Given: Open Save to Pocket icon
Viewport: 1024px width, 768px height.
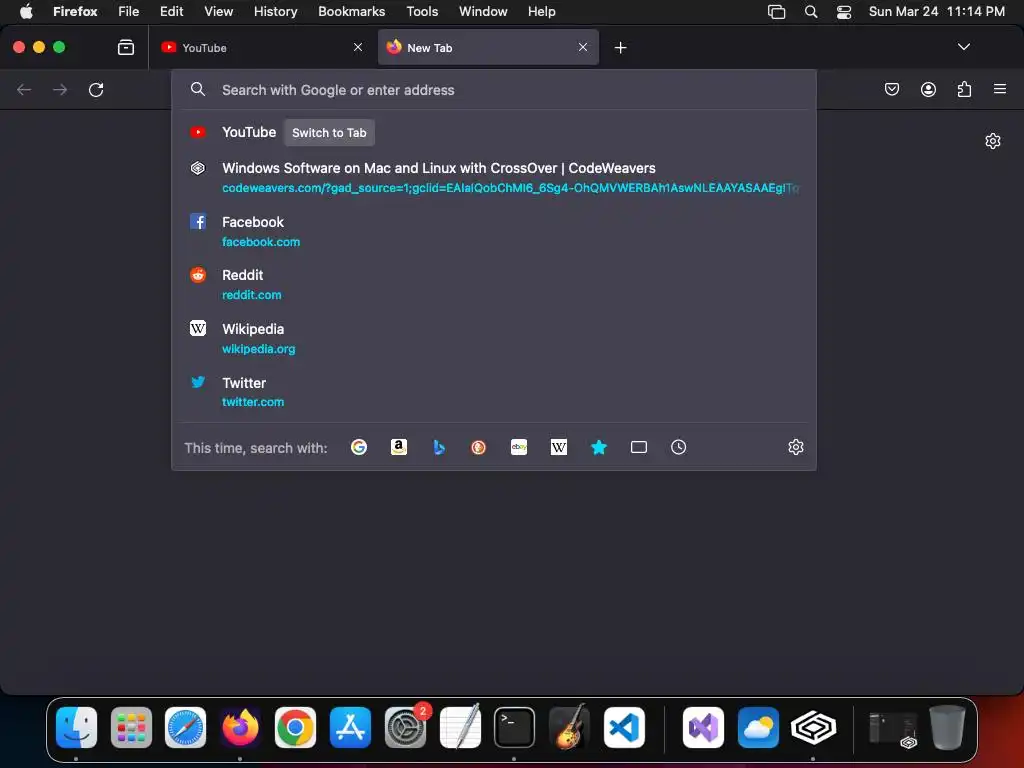Looking at the screenshot, I should click(x=891, y=89).
